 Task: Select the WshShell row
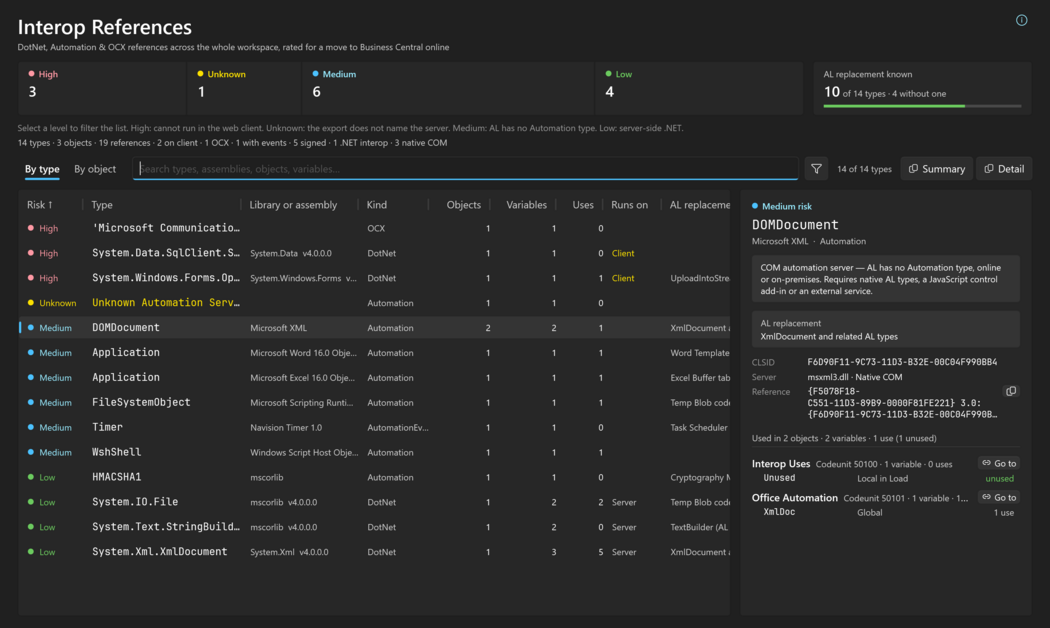coord(374,452)
